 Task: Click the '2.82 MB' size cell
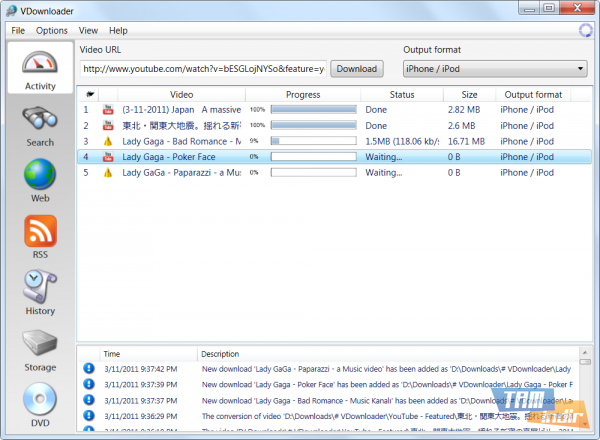pyautogui.click(x=464, y=110)
